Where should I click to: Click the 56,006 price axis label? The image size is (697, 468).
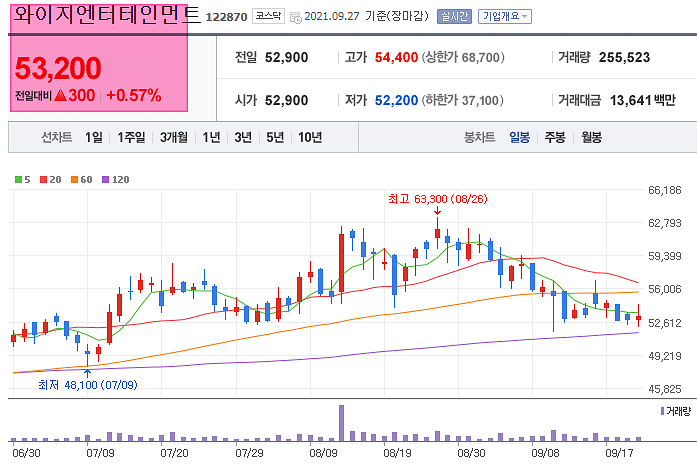[x=665, y=289]
